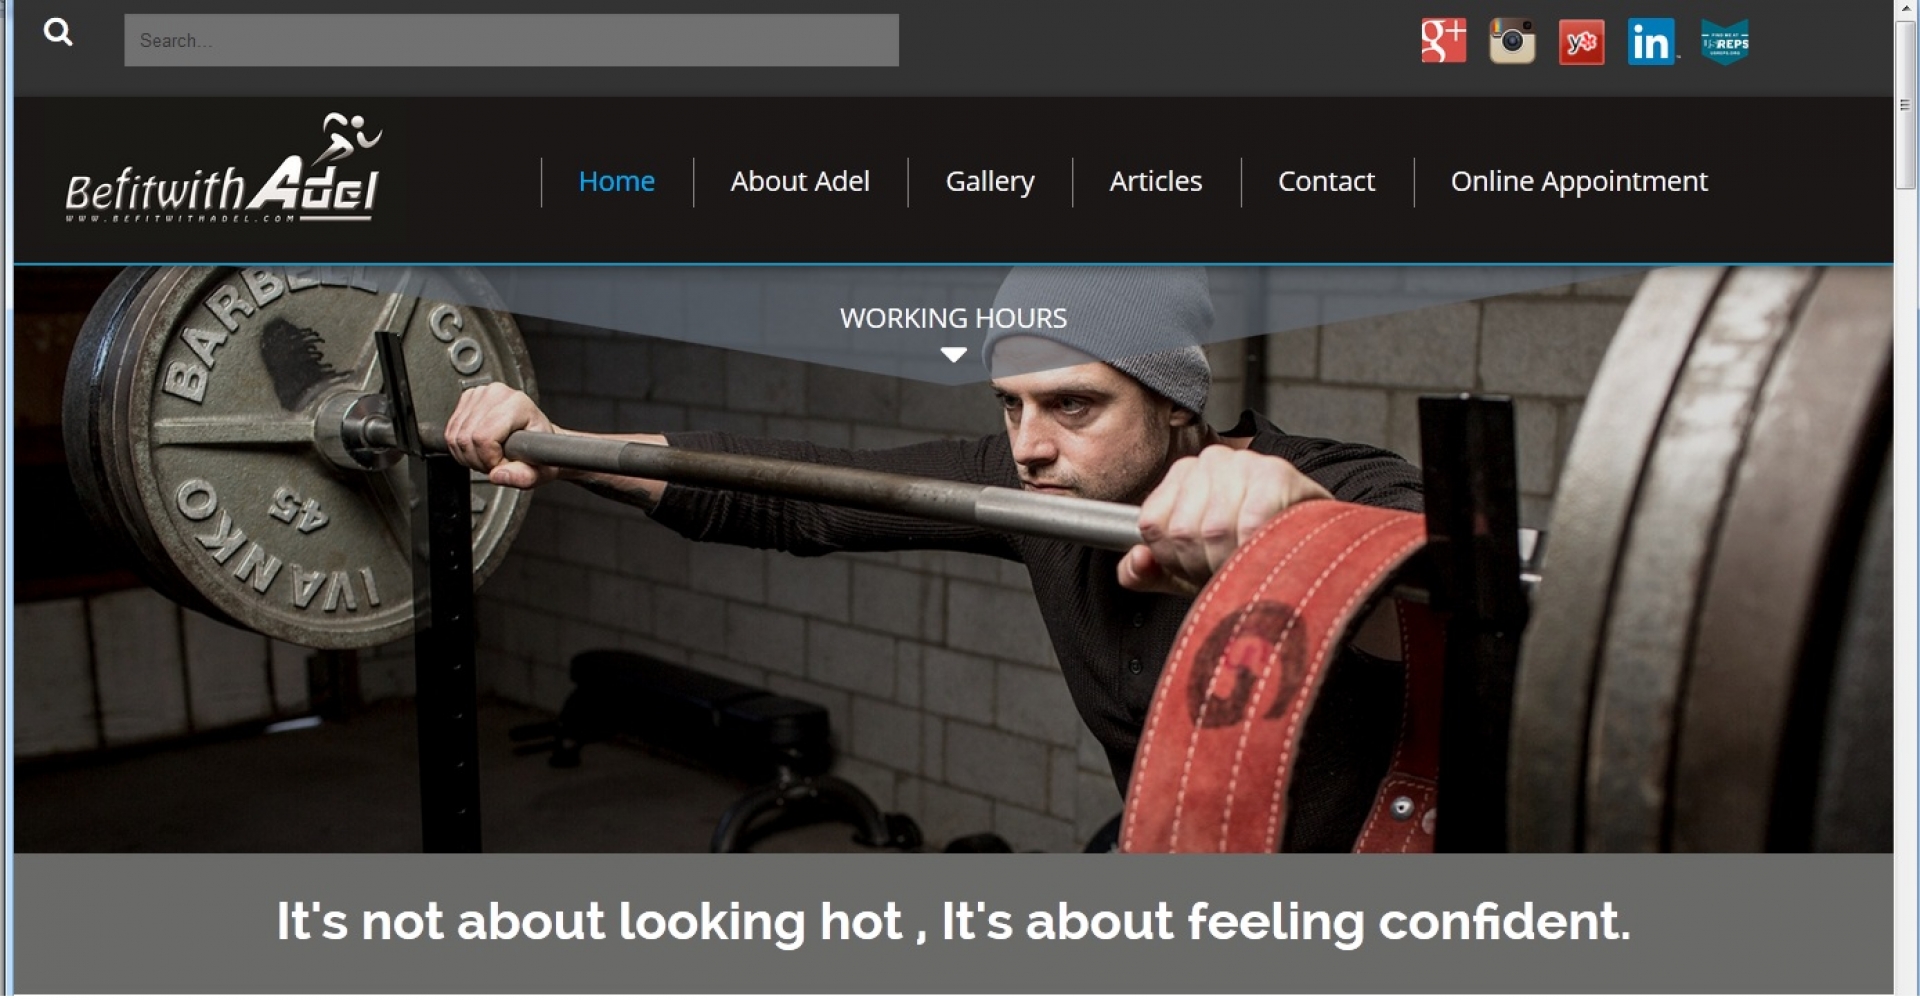Image resolution: width=1920 pixels, height=1000 pixels.
Task: Visit the Yelp profile icon
Action: click(x=1581, y=42)
